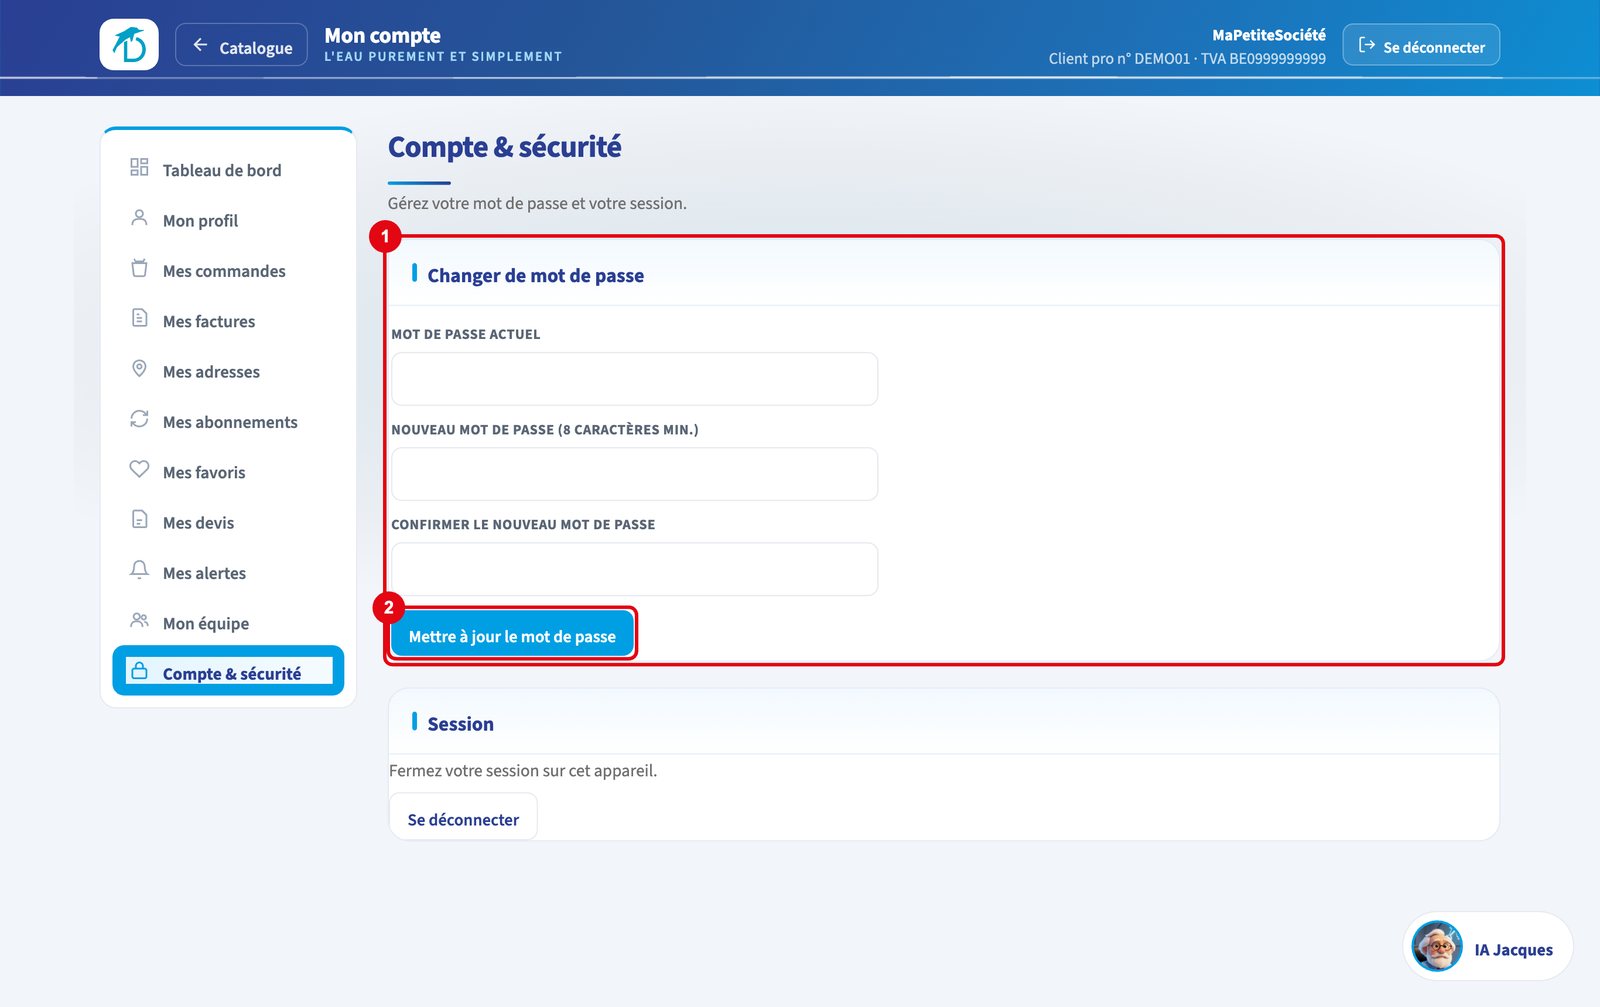
Task: Click the Mes adresses location pin icon
Action: 139,368
